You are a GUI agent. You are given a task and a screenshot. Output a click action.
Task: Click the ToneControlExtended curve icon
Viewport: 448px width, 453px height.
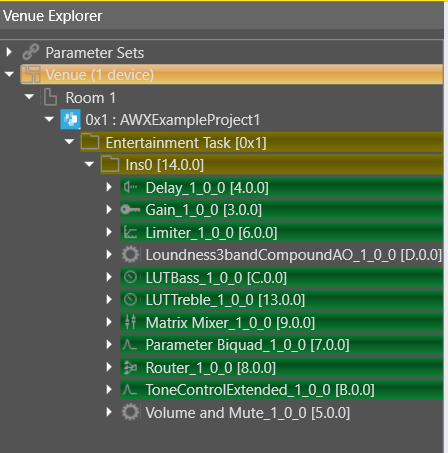130,390
